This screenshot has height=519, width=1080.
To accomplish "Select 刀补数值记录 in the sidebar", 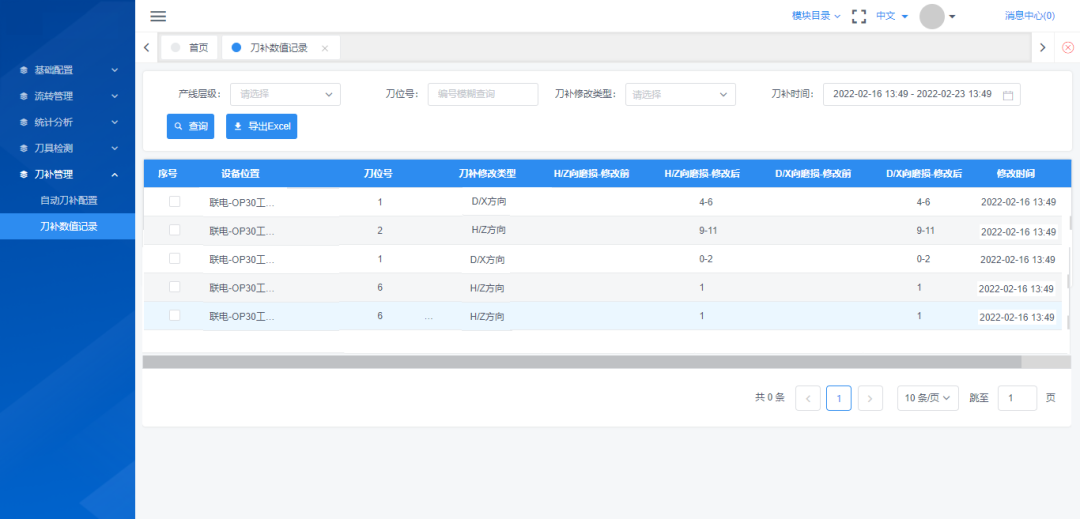I will pyautogui.click(x=68, y=226).
